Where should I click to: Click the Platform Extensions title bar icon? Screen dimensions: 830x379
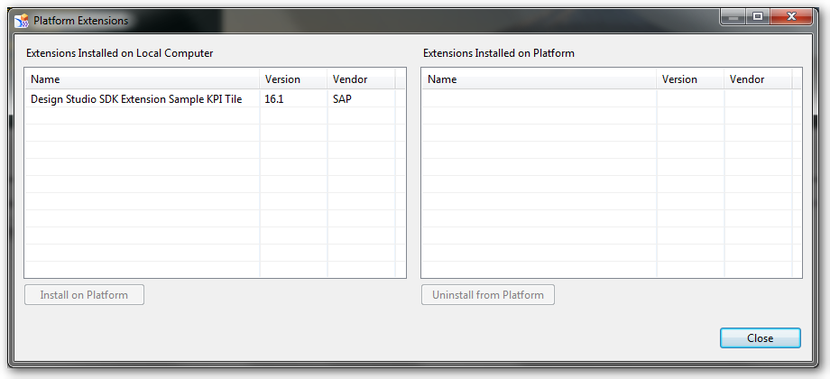tap(22, 21)
